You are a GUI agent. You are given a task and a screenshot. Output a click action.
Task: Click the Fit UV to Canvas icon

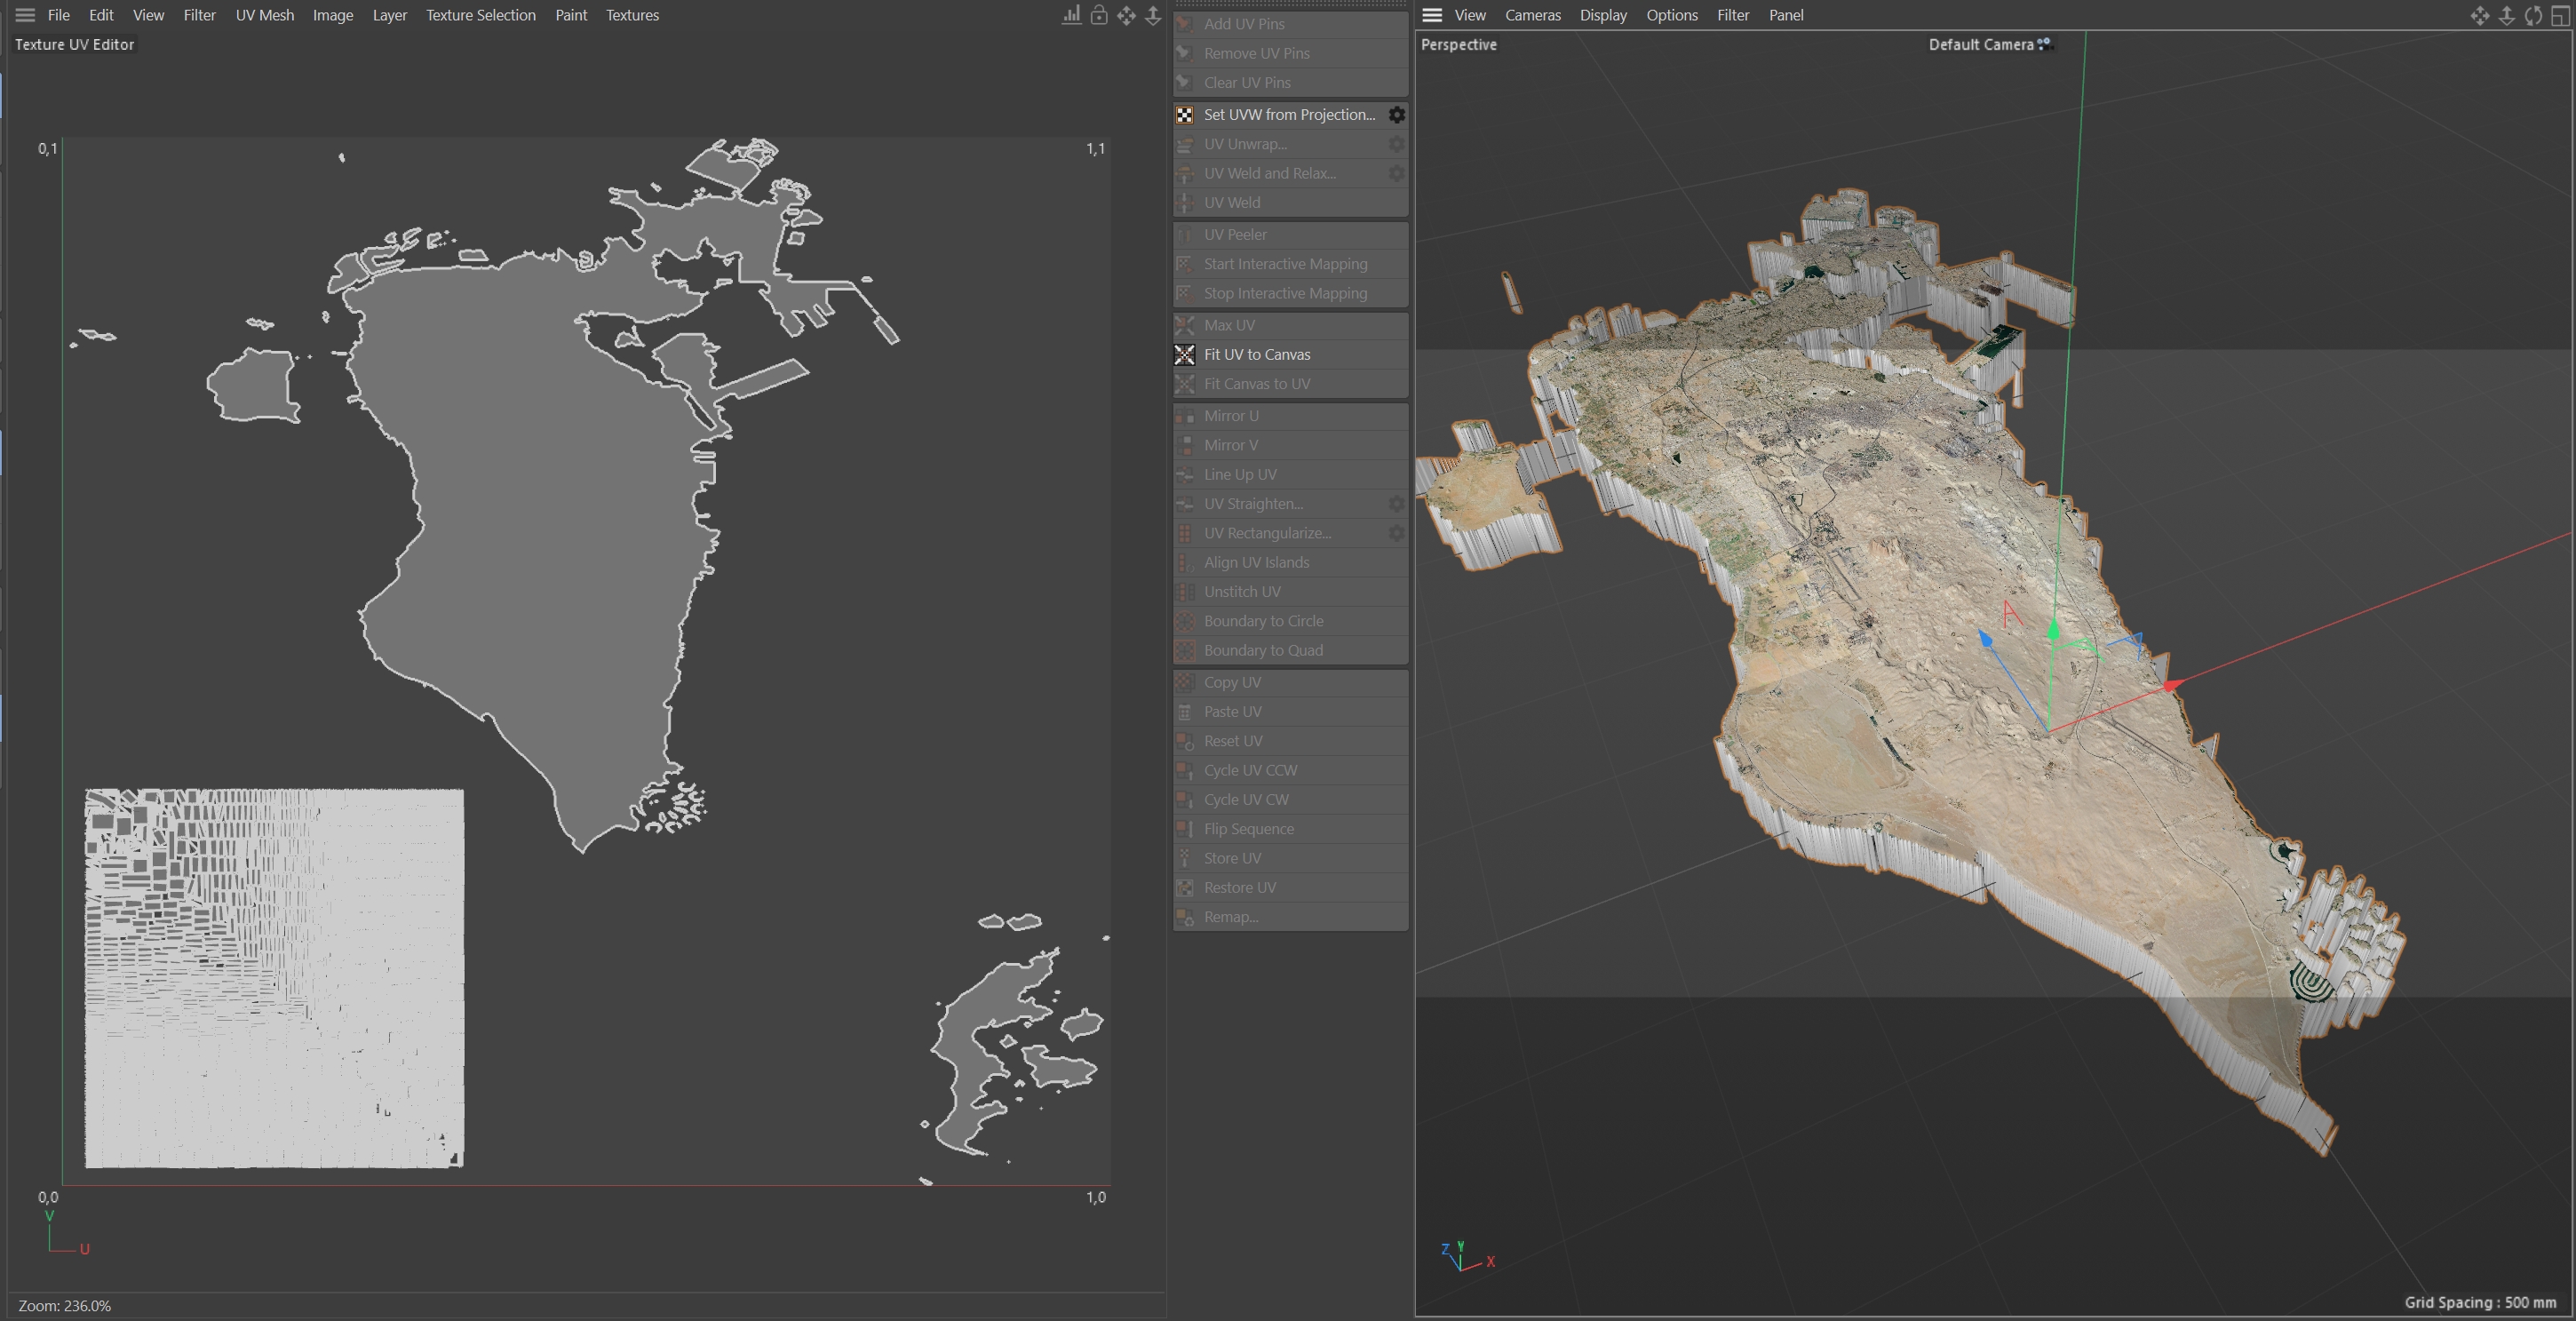(1185, 354)
